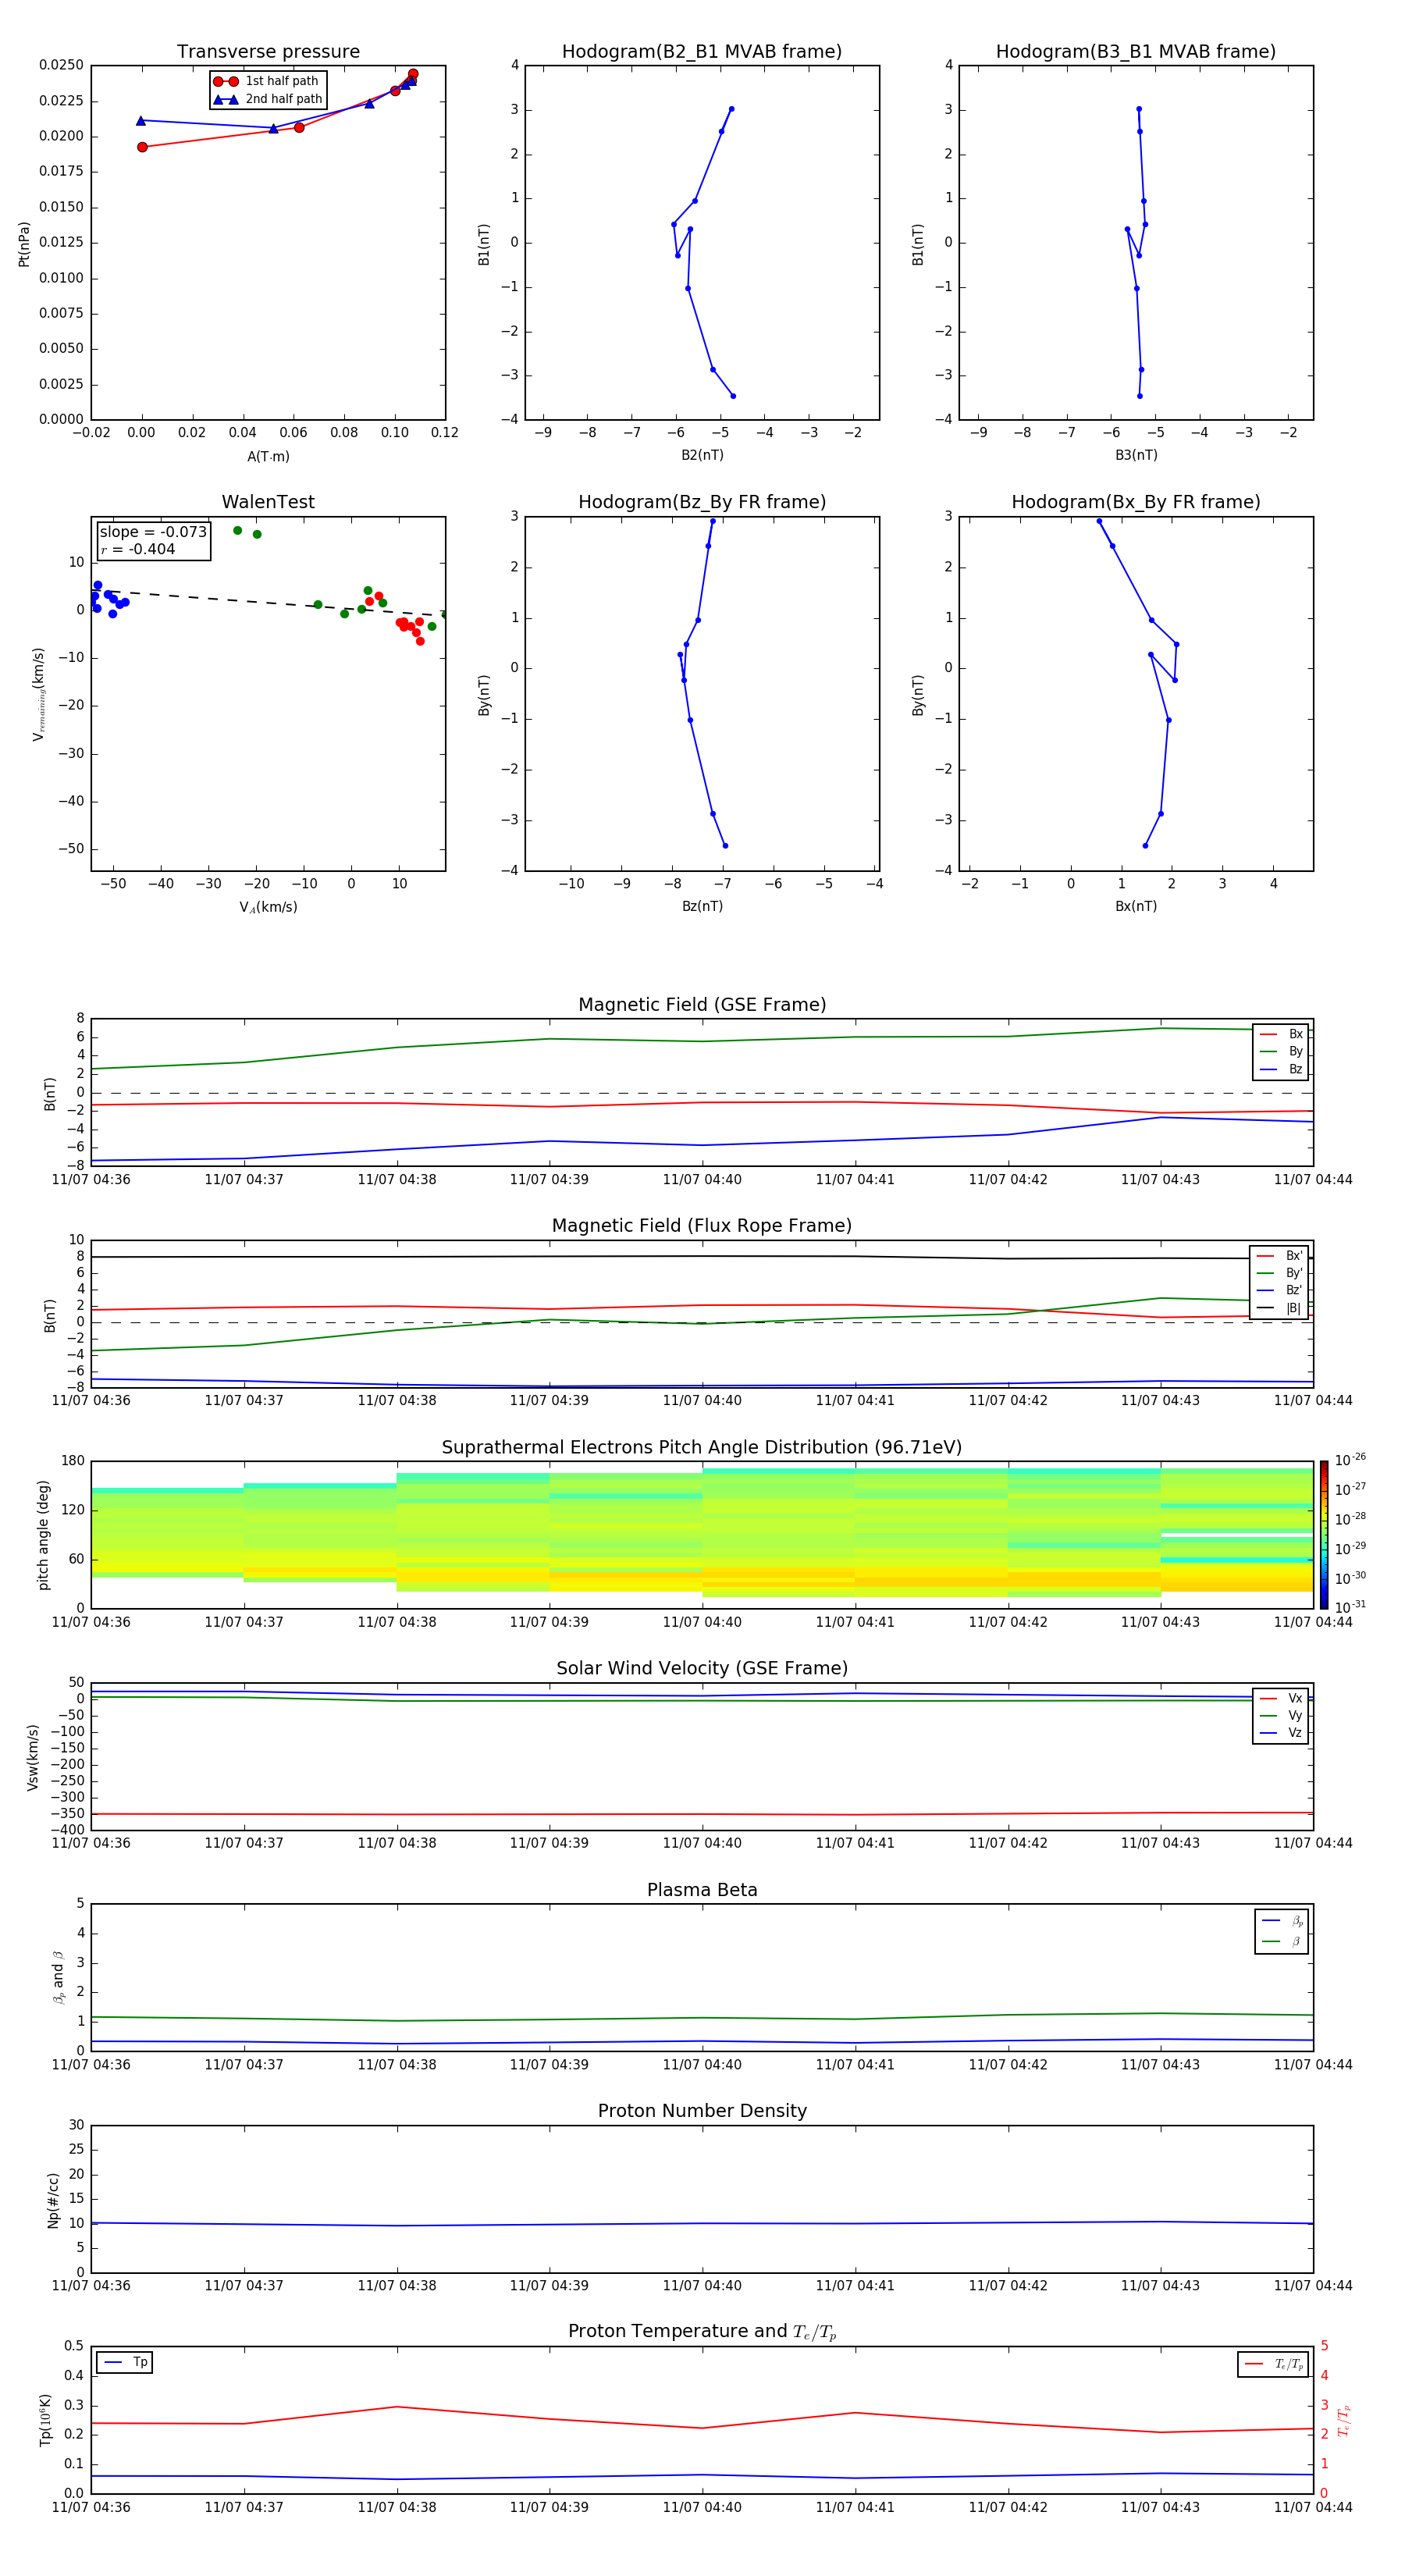1405x2576 pixels.
Task: Select Vz entry in solar wind legend
Action: (1281, 1733)
